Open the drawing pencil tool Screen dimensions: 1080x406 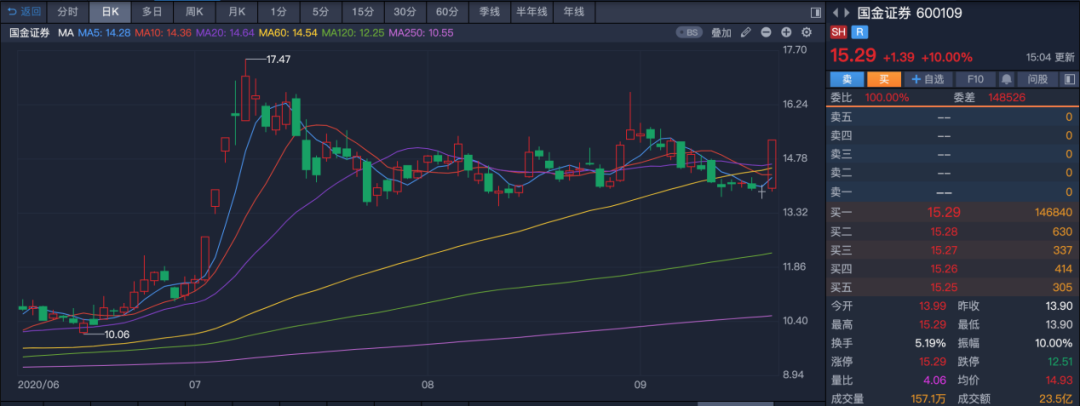point(745,32)
